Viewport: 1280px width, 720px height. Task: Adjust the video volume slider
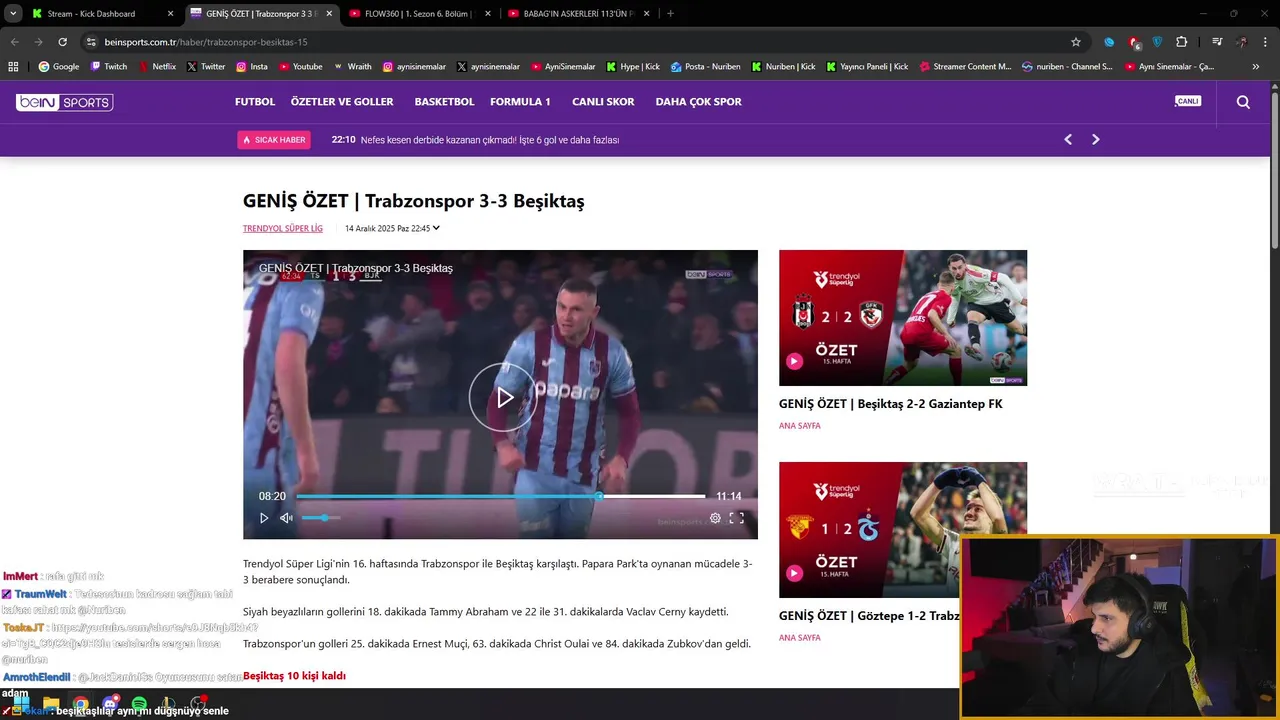[321, 518]
